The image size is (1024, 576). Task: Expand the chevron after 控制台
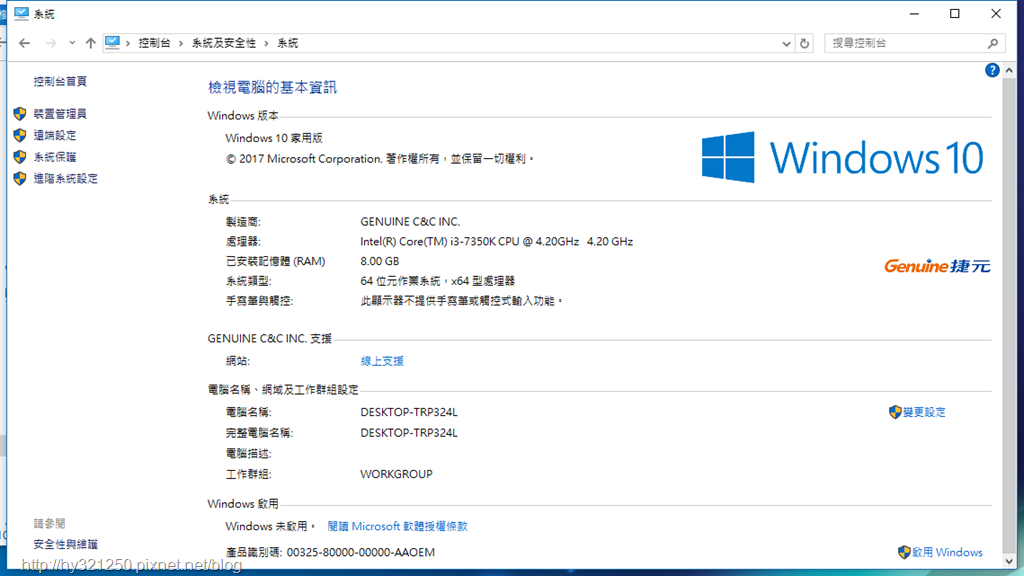pyautogui.click(x=181, y=43)
